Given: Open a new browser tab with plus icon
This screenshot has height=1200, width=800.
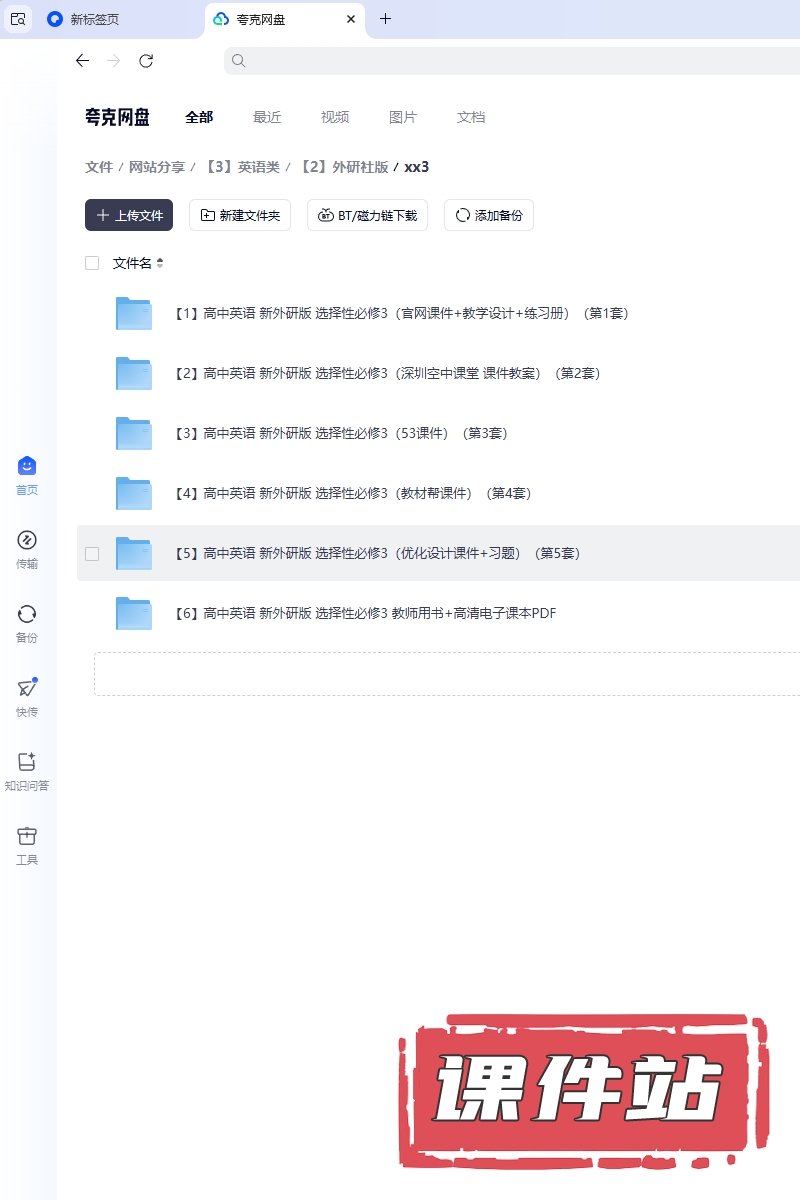Looking at the screenshot, I should tap(386, 19).
